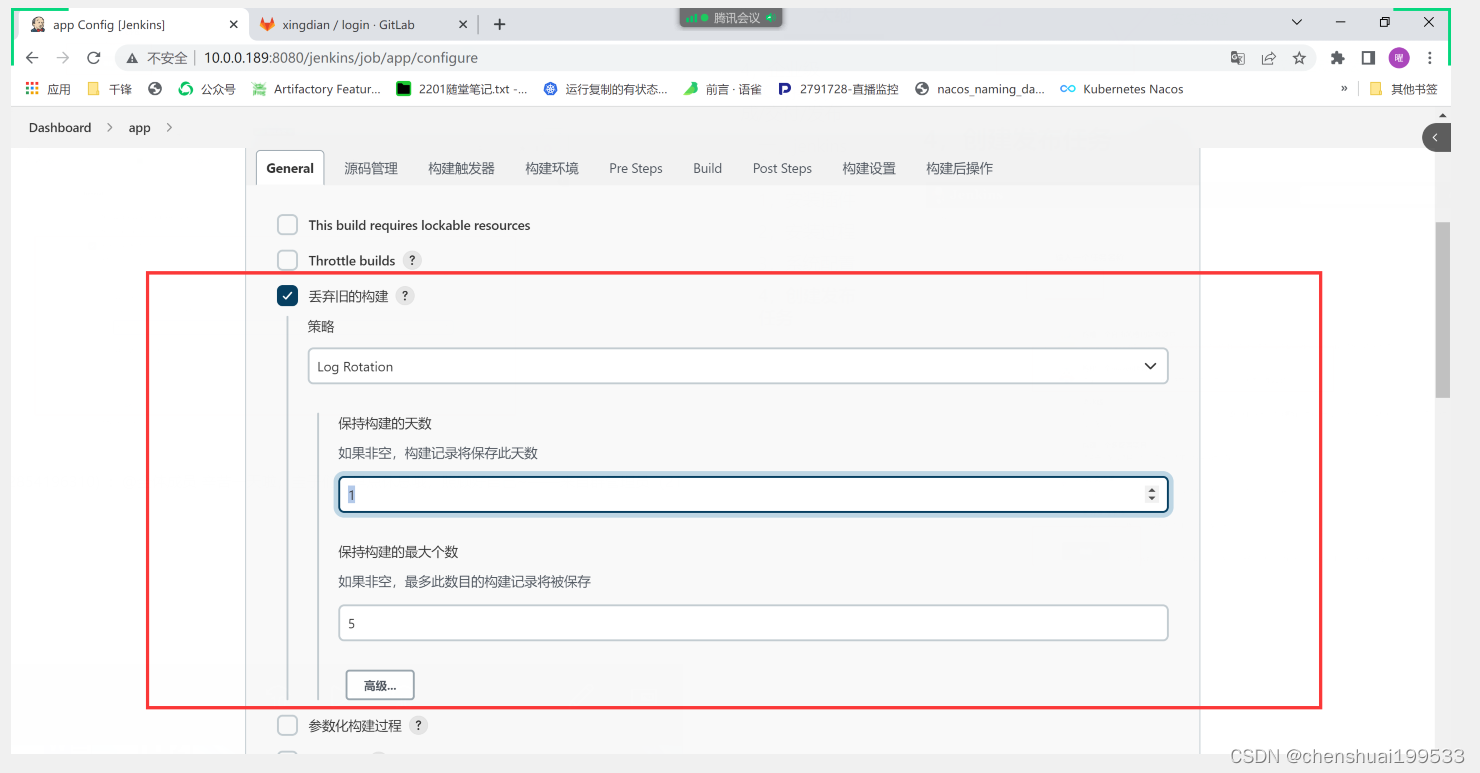Close the xingdian GitLab tab
1480x773 pixels.
[464, 24]
